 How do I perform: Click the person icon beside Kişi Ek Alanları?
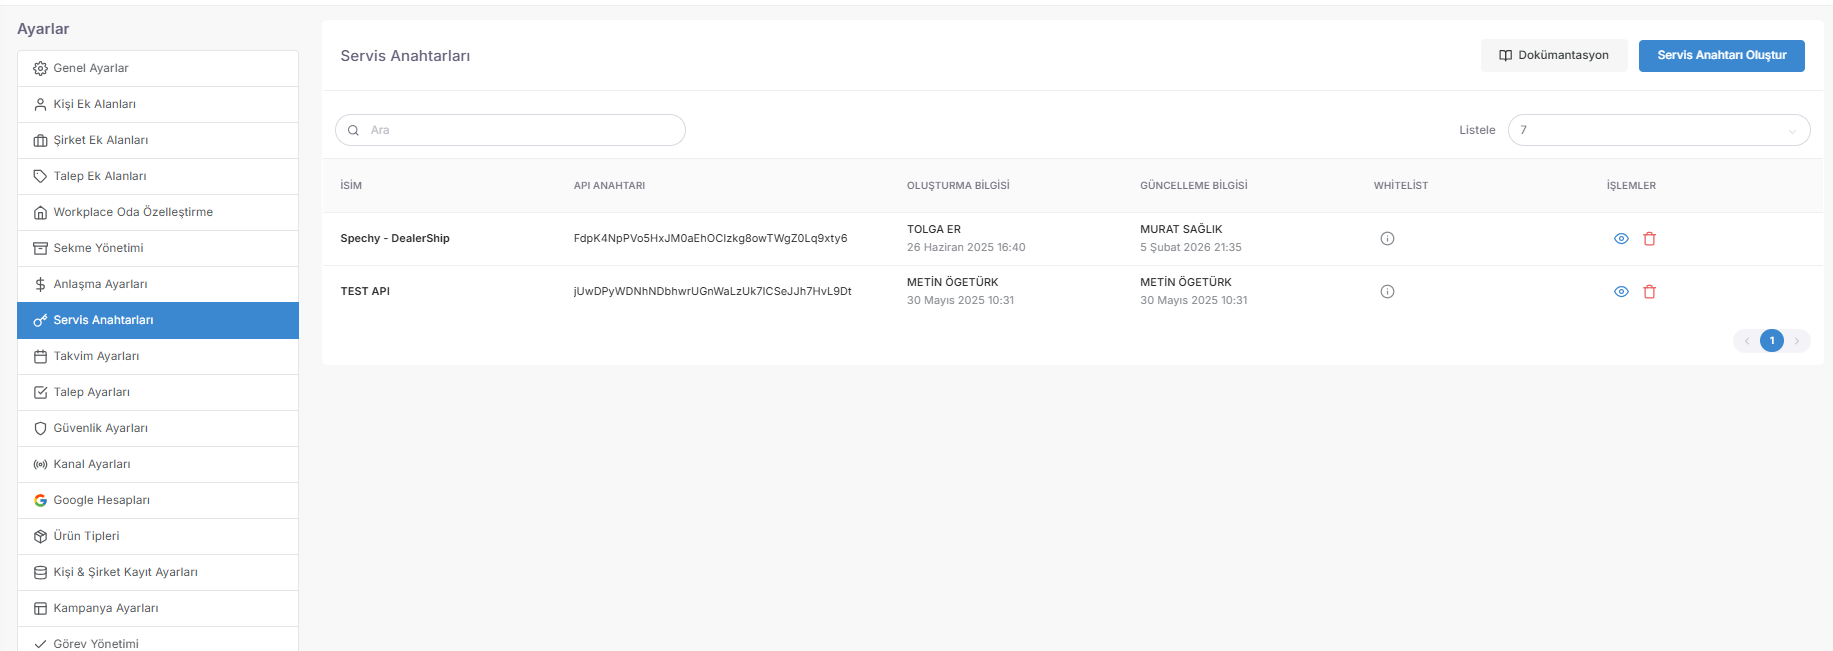point(40,105)
